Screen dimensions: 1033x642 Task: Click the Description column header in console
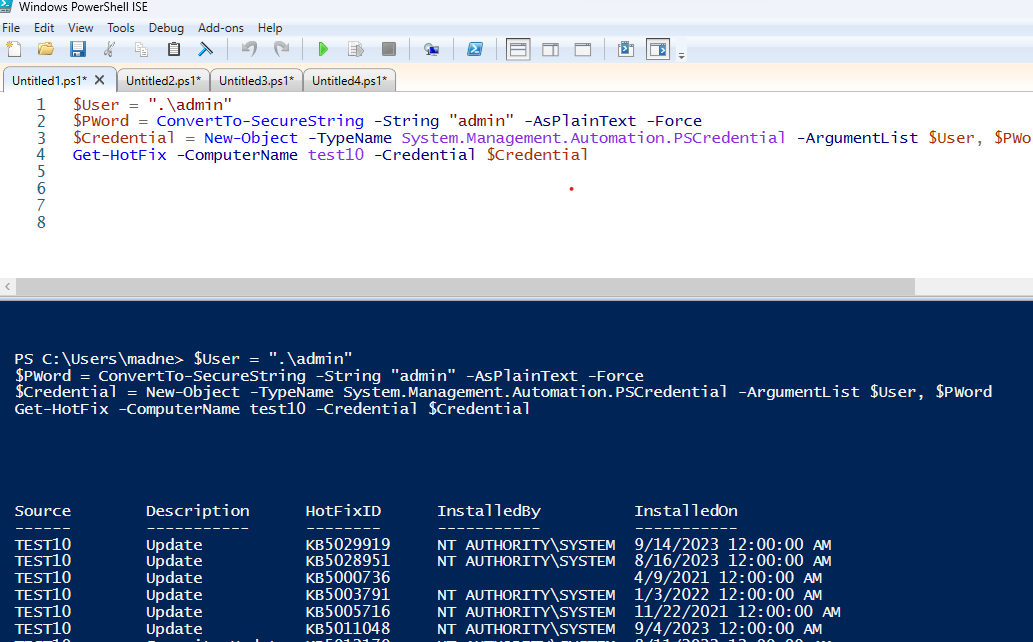click(198, 511)
